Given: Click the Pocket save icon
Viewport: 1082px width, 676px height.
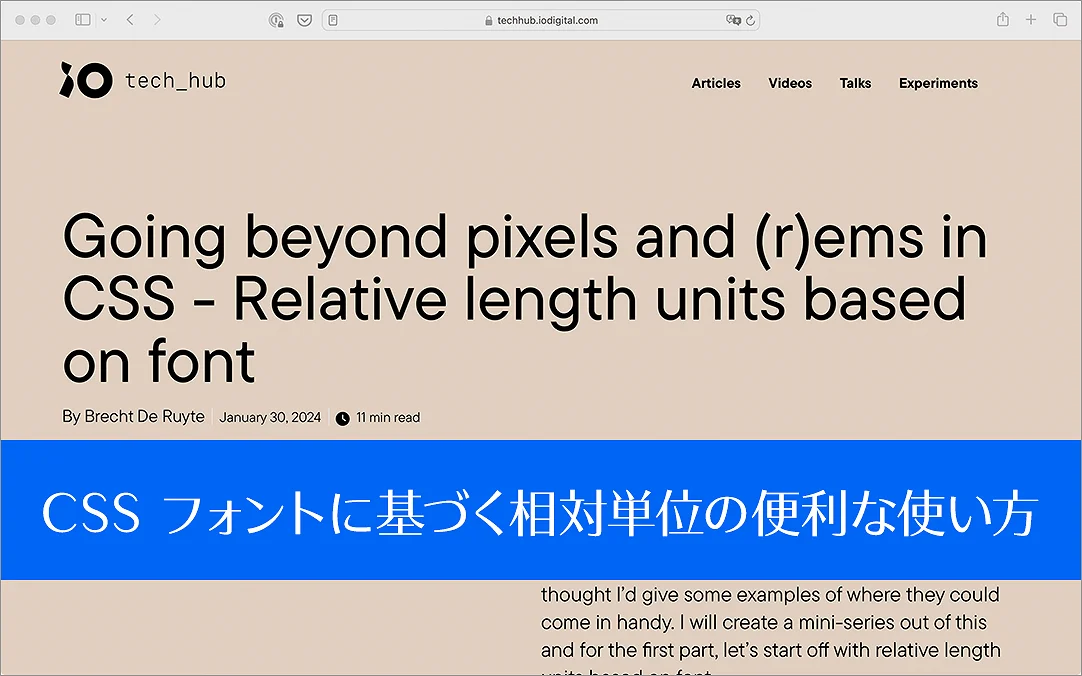Looking at the screenshot, I should [x=304, y=20].
